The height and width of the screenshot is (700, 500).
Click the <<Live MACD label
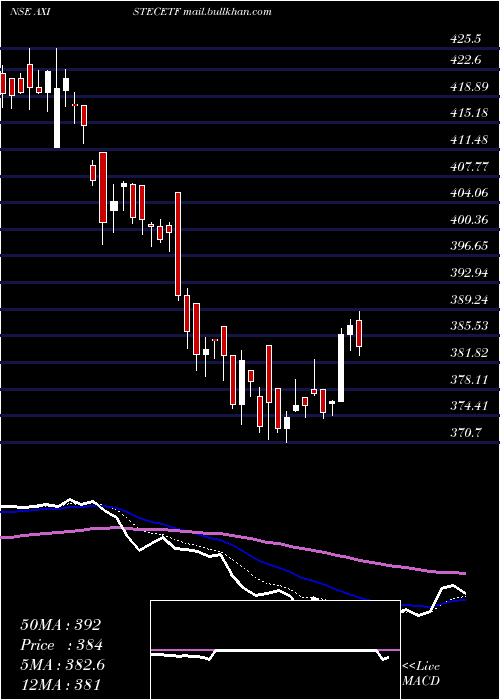coord(421,674)
